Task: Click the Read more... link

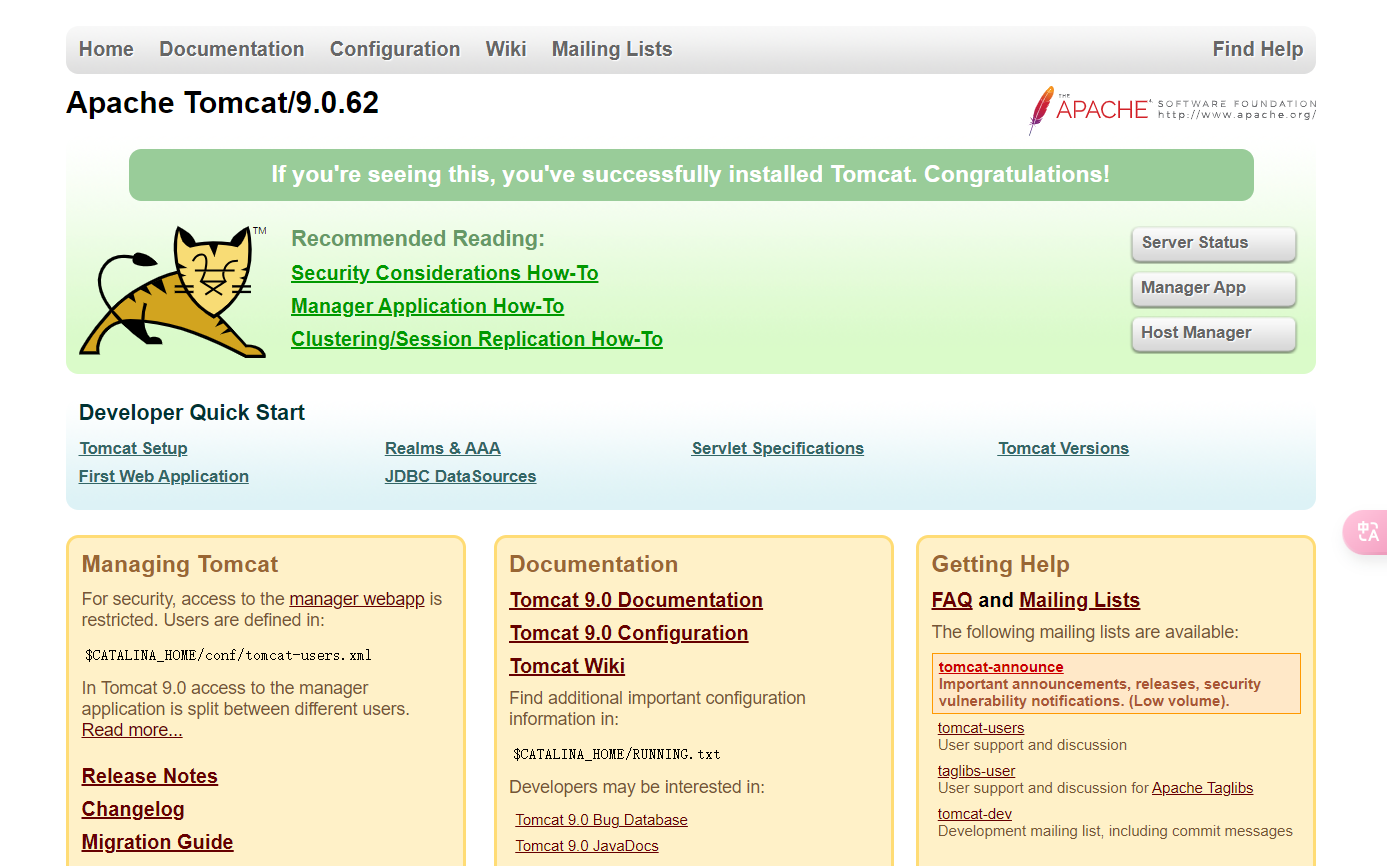Action: [132, 730]
